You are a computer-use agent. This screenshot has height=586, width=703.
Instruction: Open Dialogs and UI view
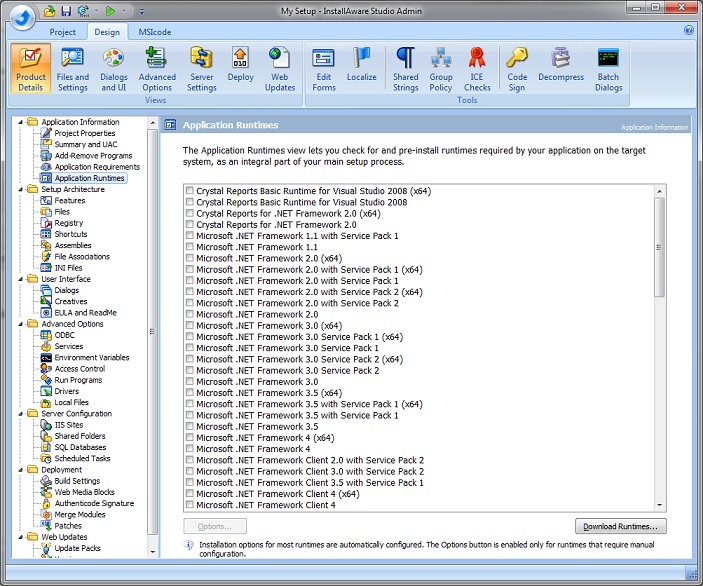coord(113,69)
